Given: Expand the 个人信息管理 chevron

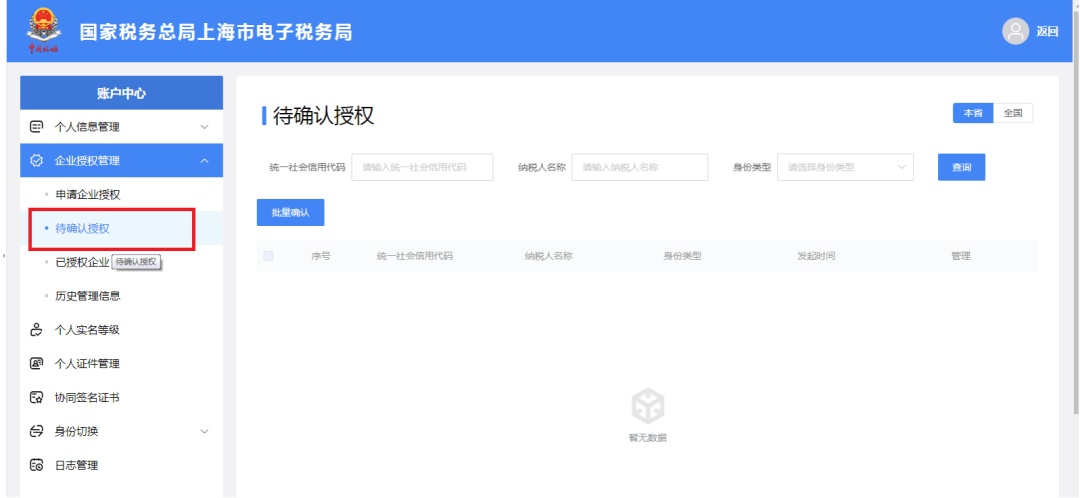Looking at the screenshot, I should (205, 127).
